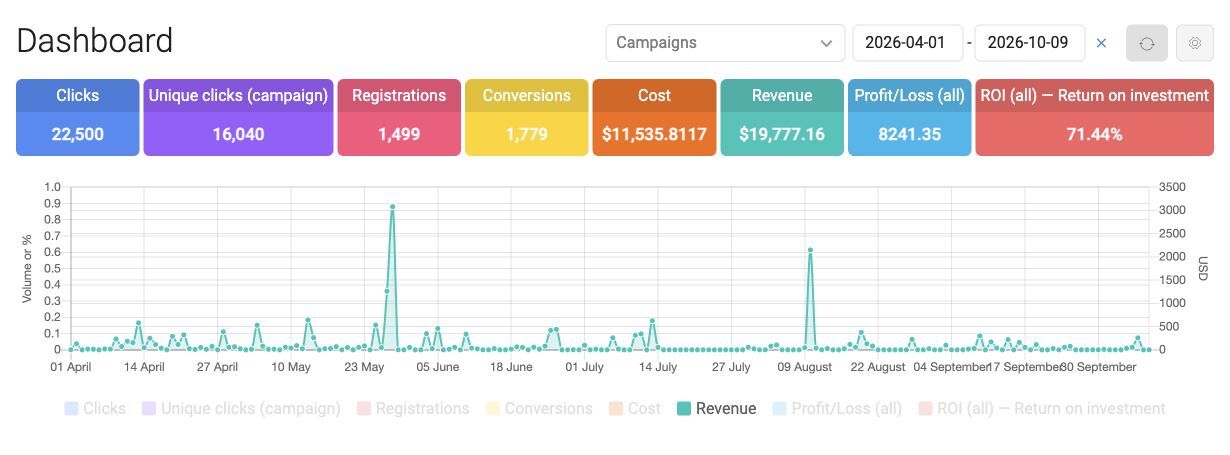Show the Conversions series via legend
Viewport: 1230px width, 455px height.
(x=539, y=408)
